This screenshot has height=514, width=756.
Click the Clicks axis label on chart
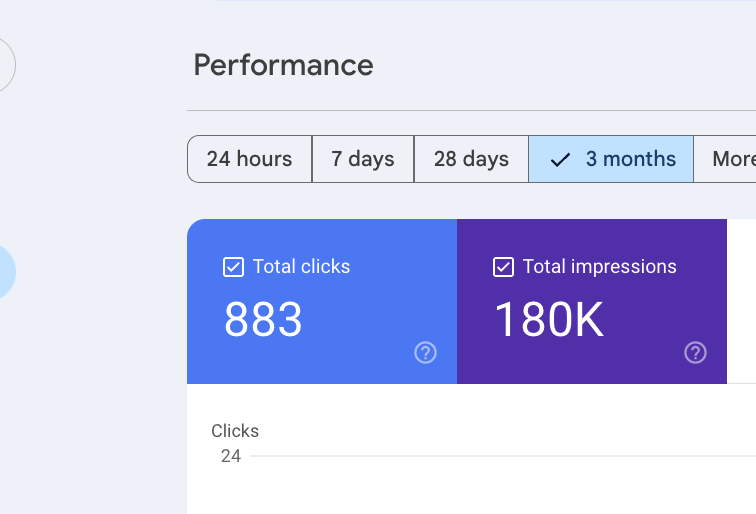click(x=235, y=431)
